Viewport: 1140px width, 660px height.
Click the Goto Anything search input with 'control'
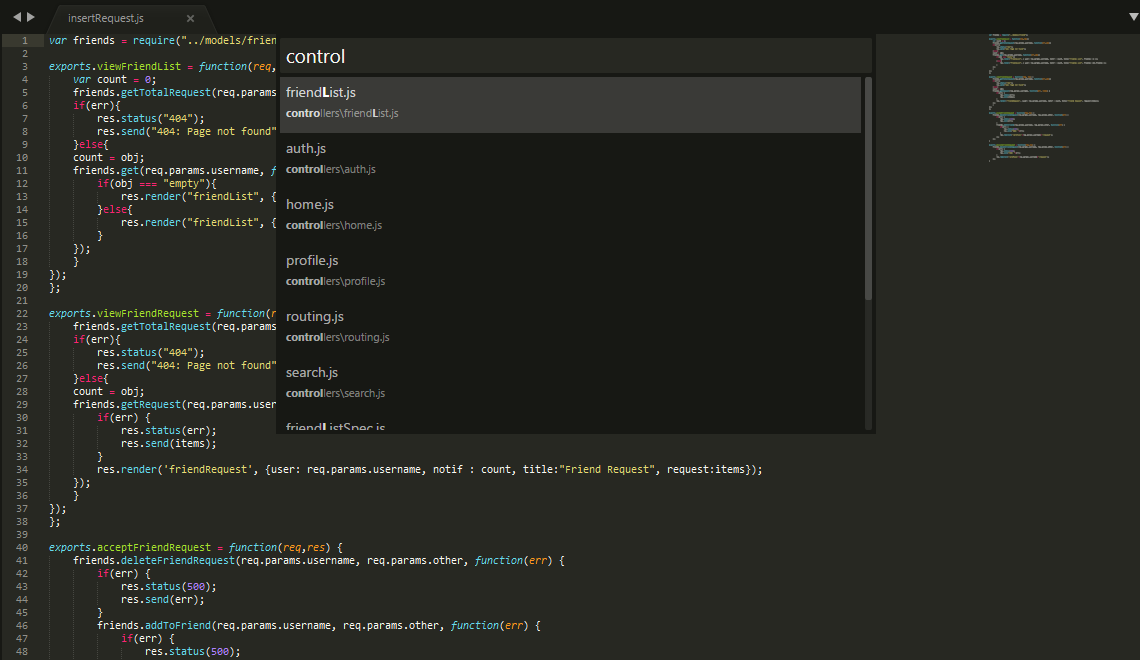pyautogui.click(x=575, y=56)
